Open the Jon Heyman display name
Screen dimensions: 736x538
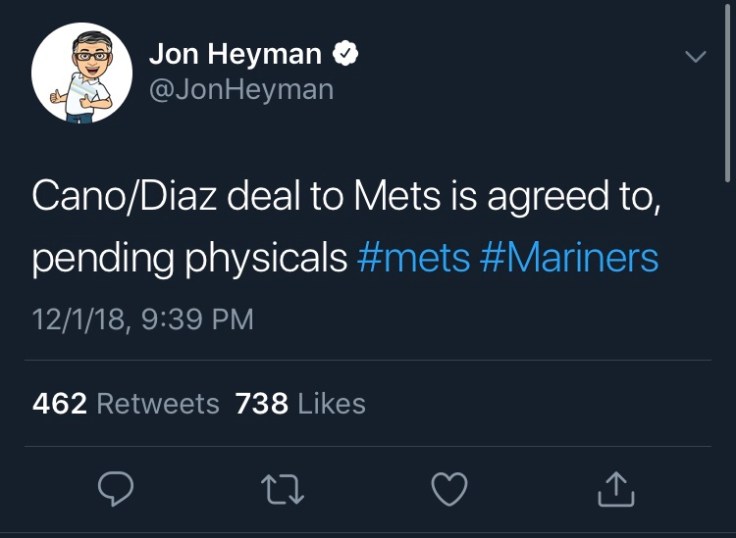point(235,55)
